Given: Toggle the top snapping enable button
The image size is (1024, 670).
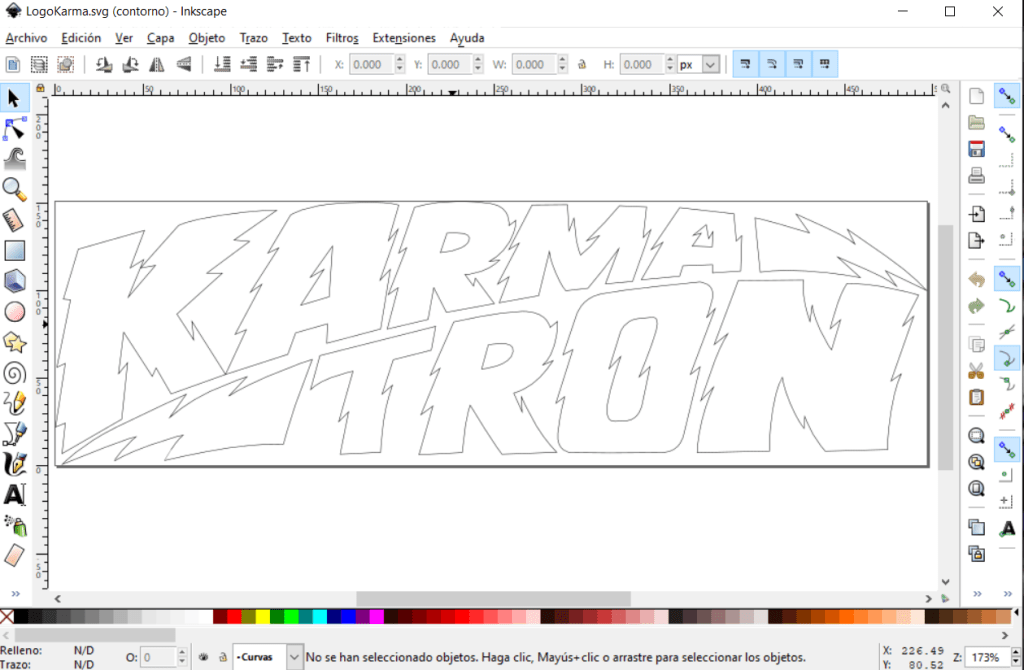Looking at the screenshot, I should [1007, 96].
